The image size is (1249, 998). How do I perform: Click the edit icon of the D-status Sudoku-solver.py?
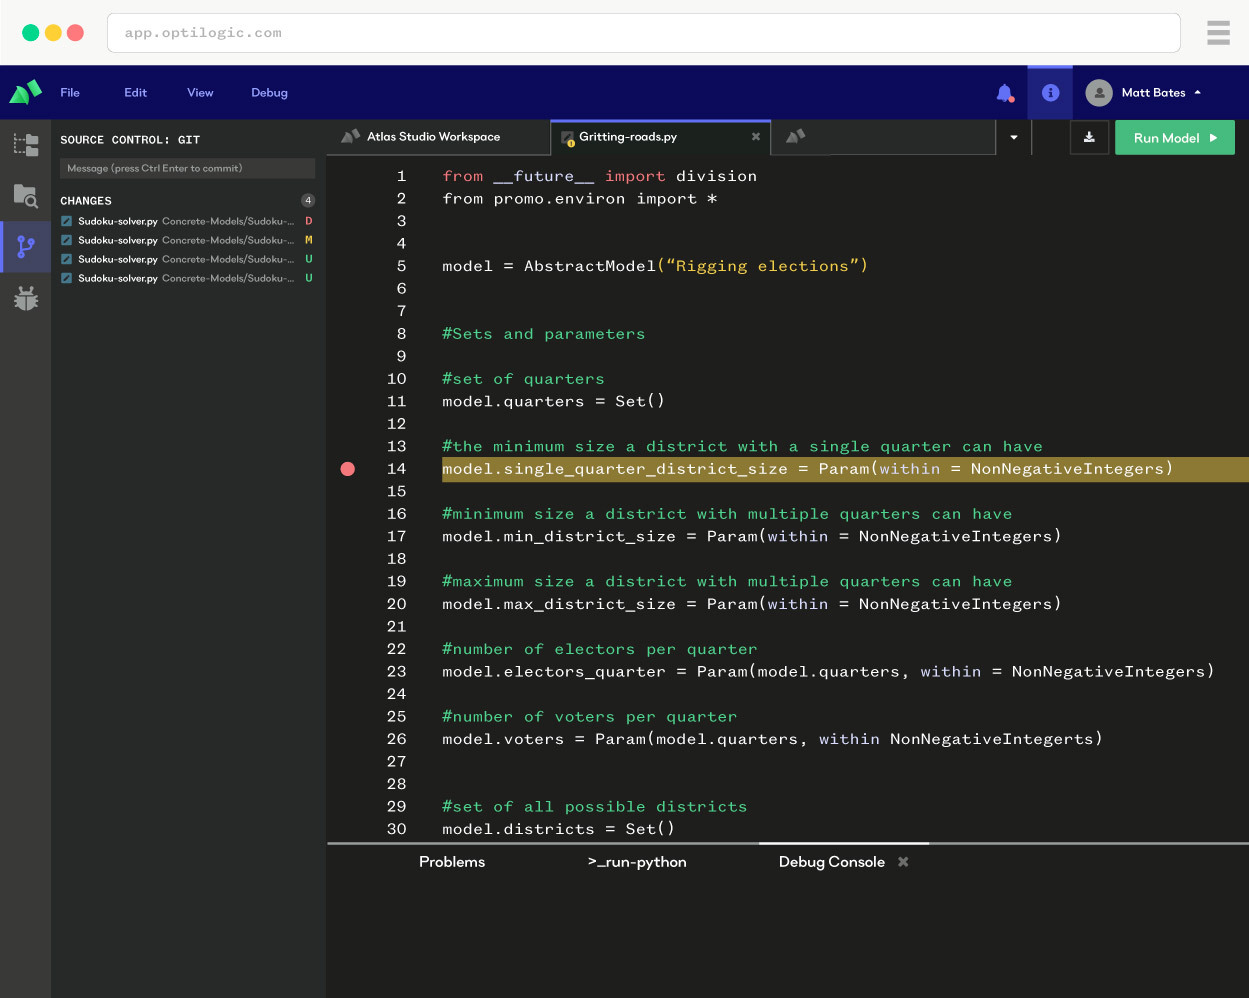(66, 221)
